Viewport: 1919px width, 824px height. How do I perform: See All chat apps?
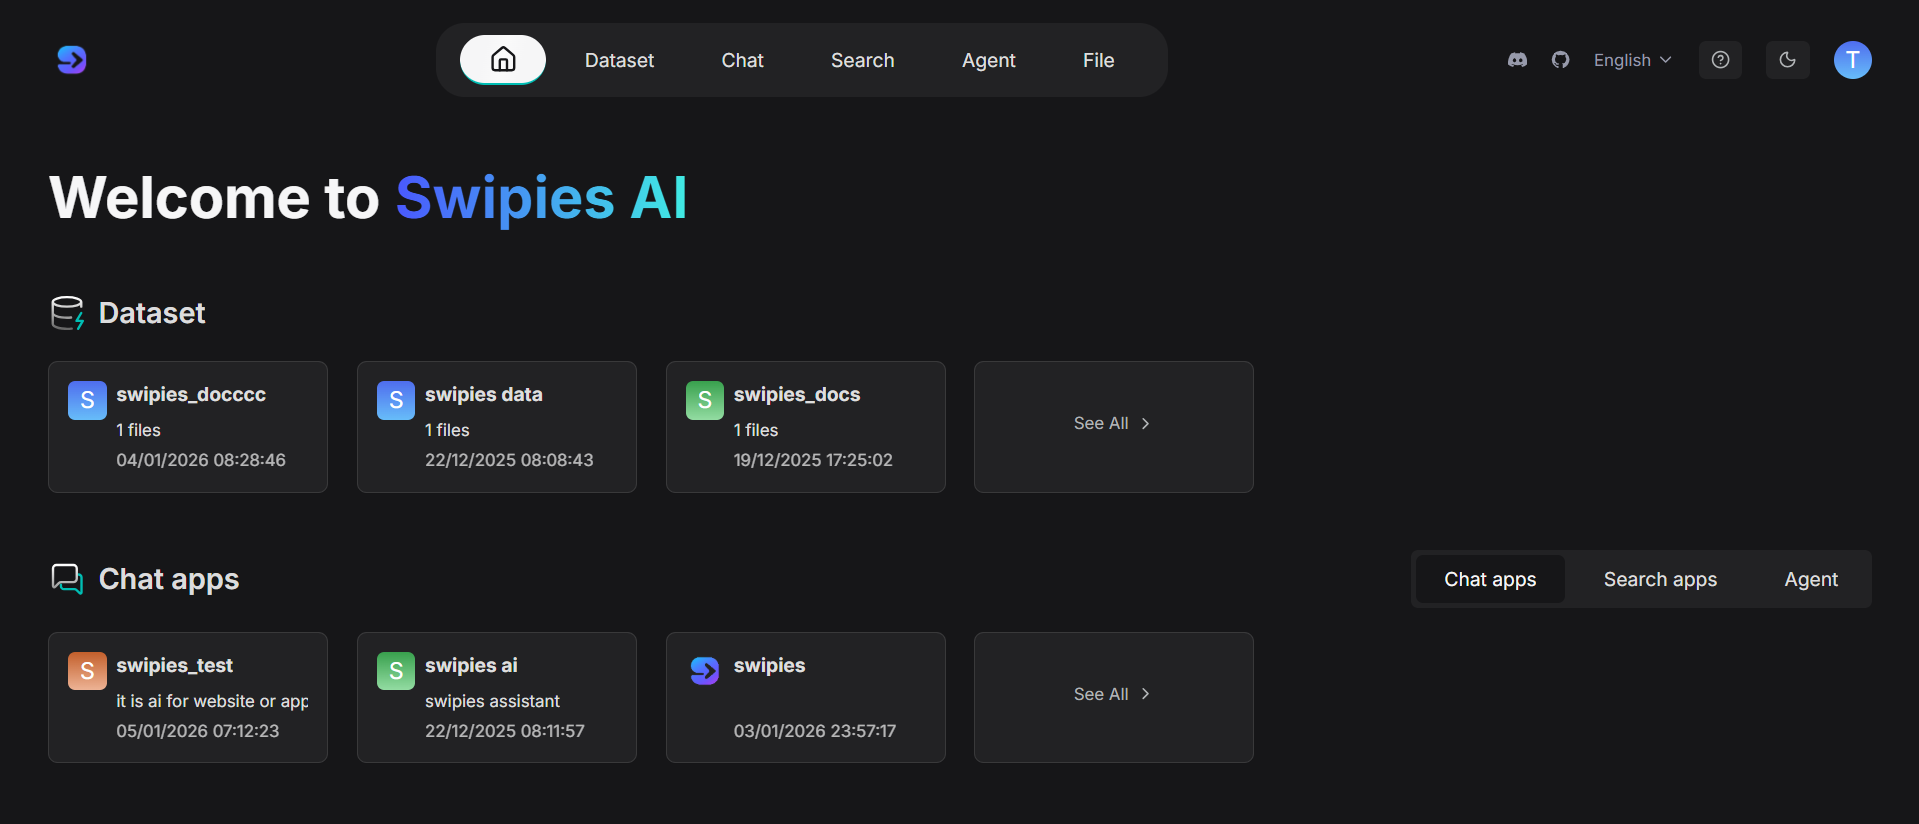(x=1114, y=698)
